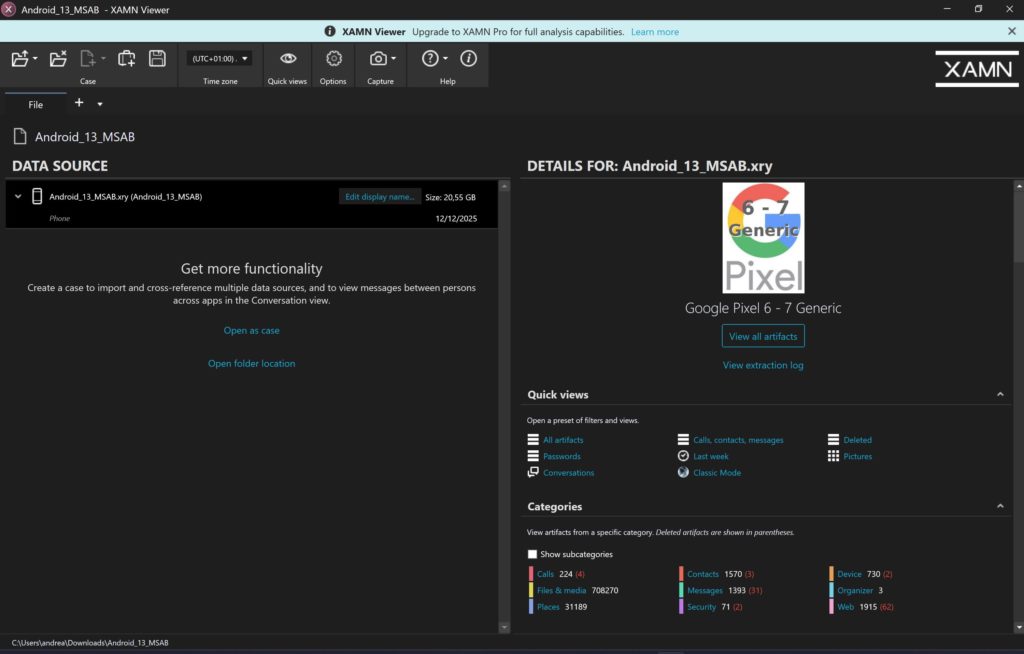
Task: Dismiss the XAMN Pro upgrade banner
Action: click(1011, 32)
